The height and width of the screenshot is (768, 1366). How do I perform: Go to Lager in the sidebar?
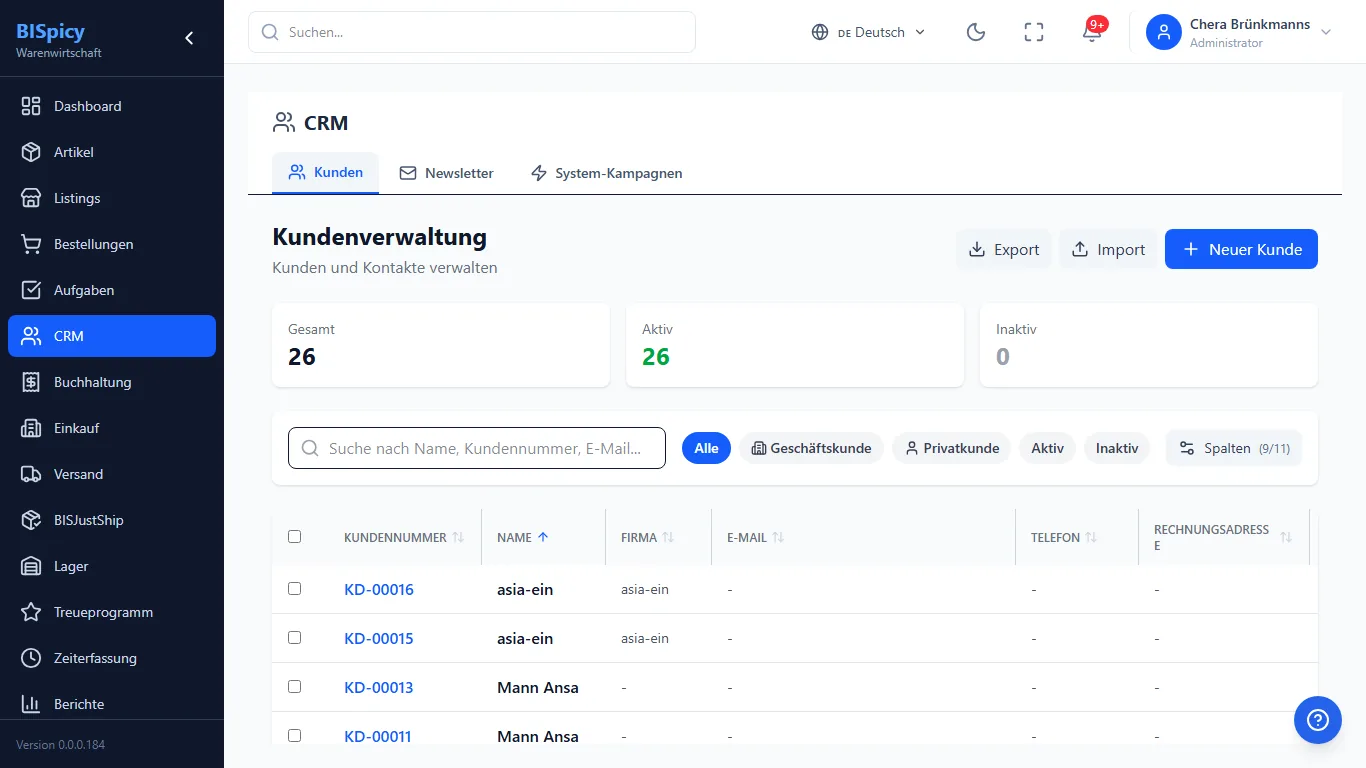[112, 566]
